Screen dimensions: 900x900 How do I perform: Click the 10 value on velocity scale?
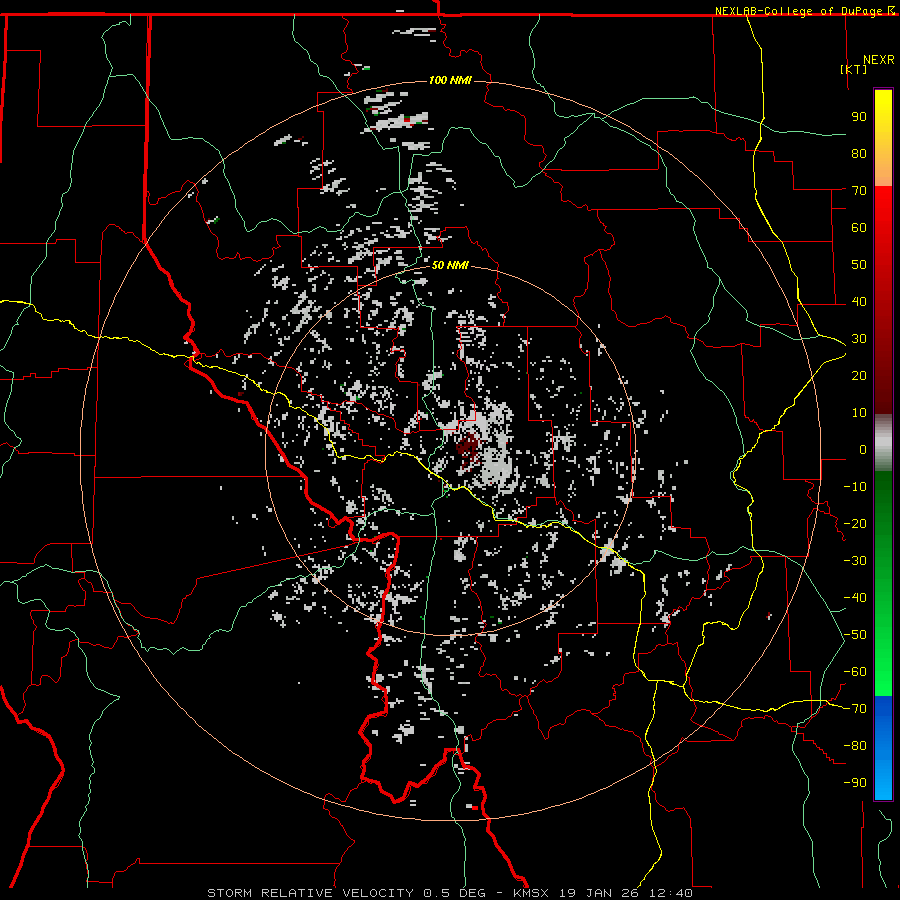point(859,413)
